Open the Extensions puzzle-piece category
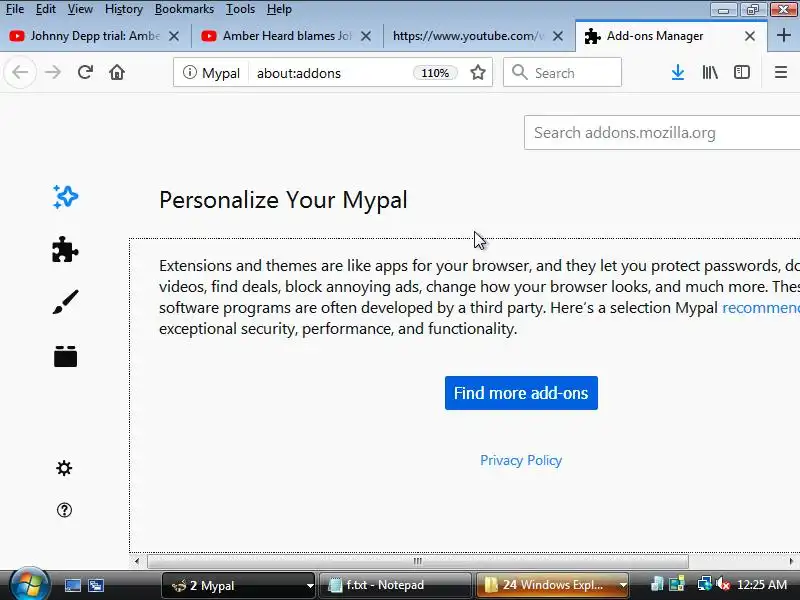Viewport: 800px width, 600px height. pyautogui.click(x=65, y=249)
